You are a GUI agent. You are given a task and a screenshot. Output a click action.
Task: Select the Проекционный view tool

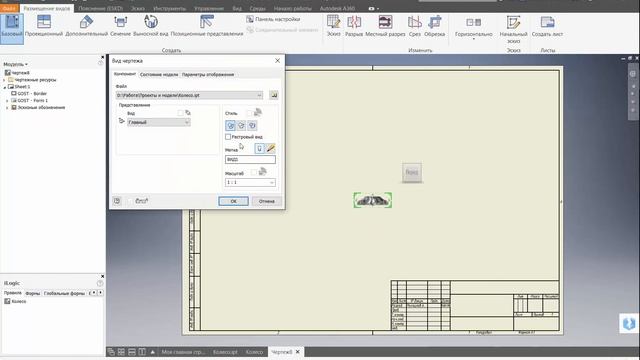click(44, 26)
